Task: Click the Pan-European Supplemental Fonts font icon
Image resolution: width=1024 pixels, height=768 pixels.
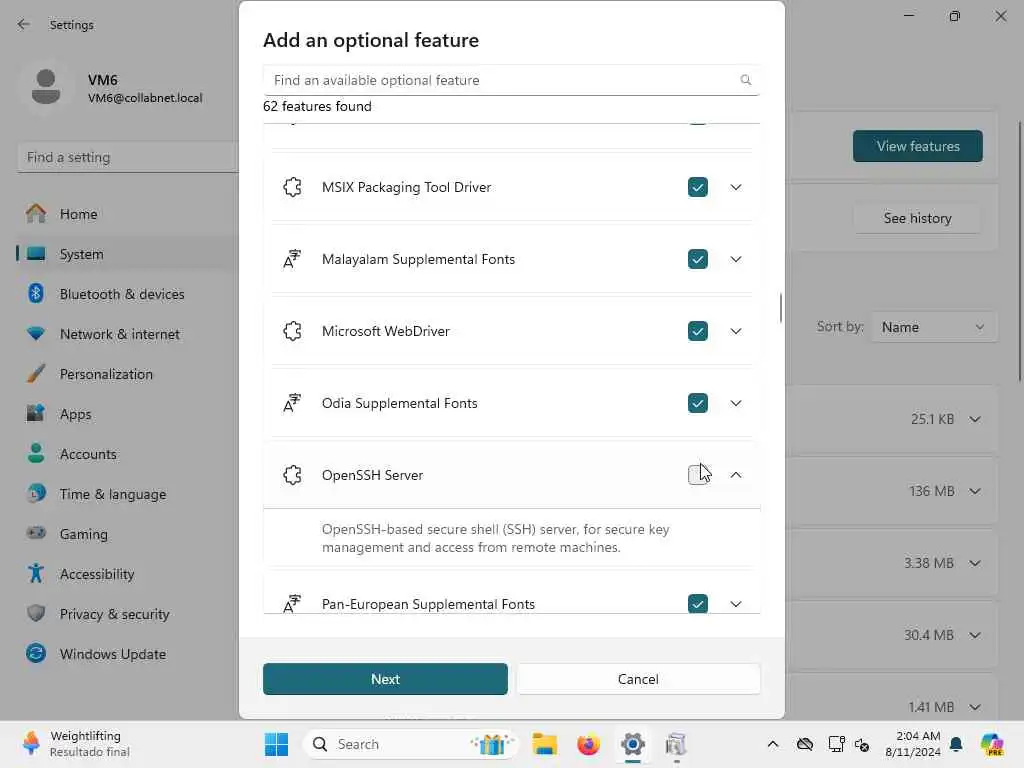Action: coord(293,604)
